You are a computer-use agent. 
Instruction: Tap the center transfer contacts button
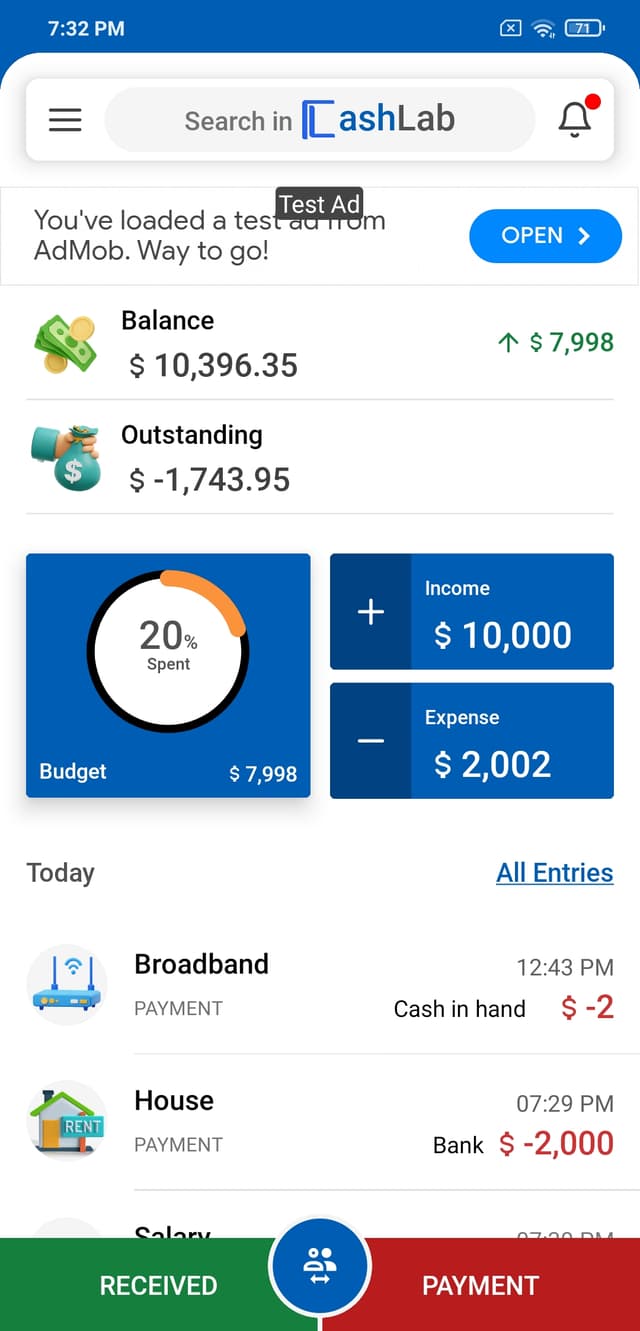(320, 1266)
